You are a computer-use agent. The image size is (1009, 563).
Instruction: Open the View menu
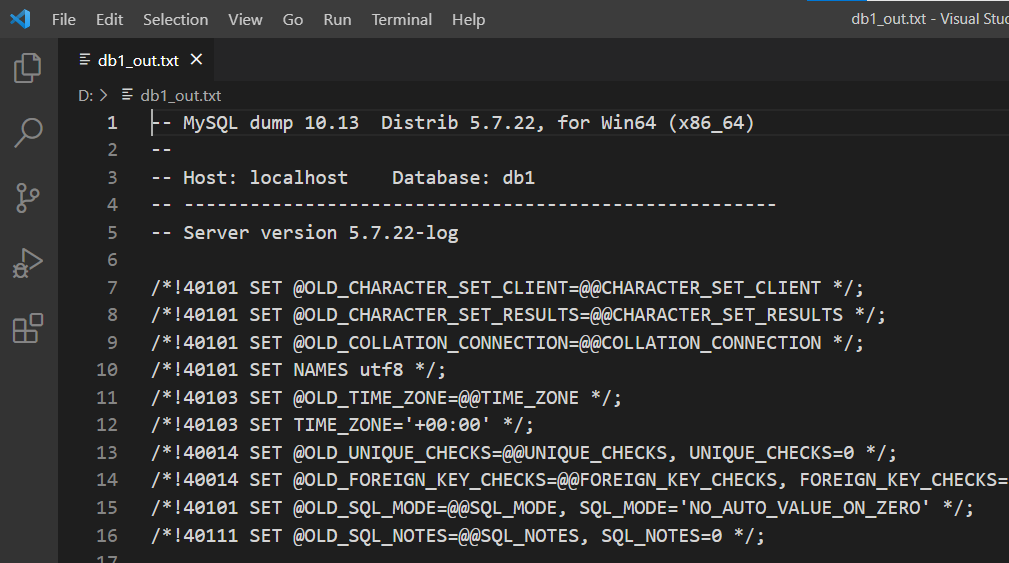pos(245,20)
